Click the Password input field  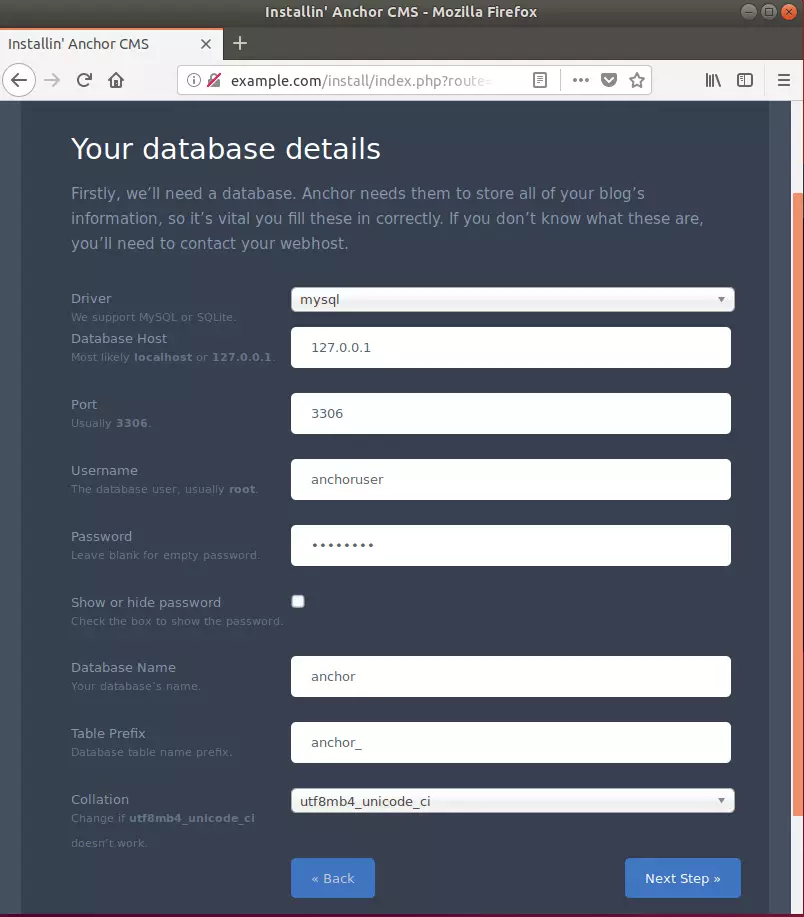[x=510, y=545]
